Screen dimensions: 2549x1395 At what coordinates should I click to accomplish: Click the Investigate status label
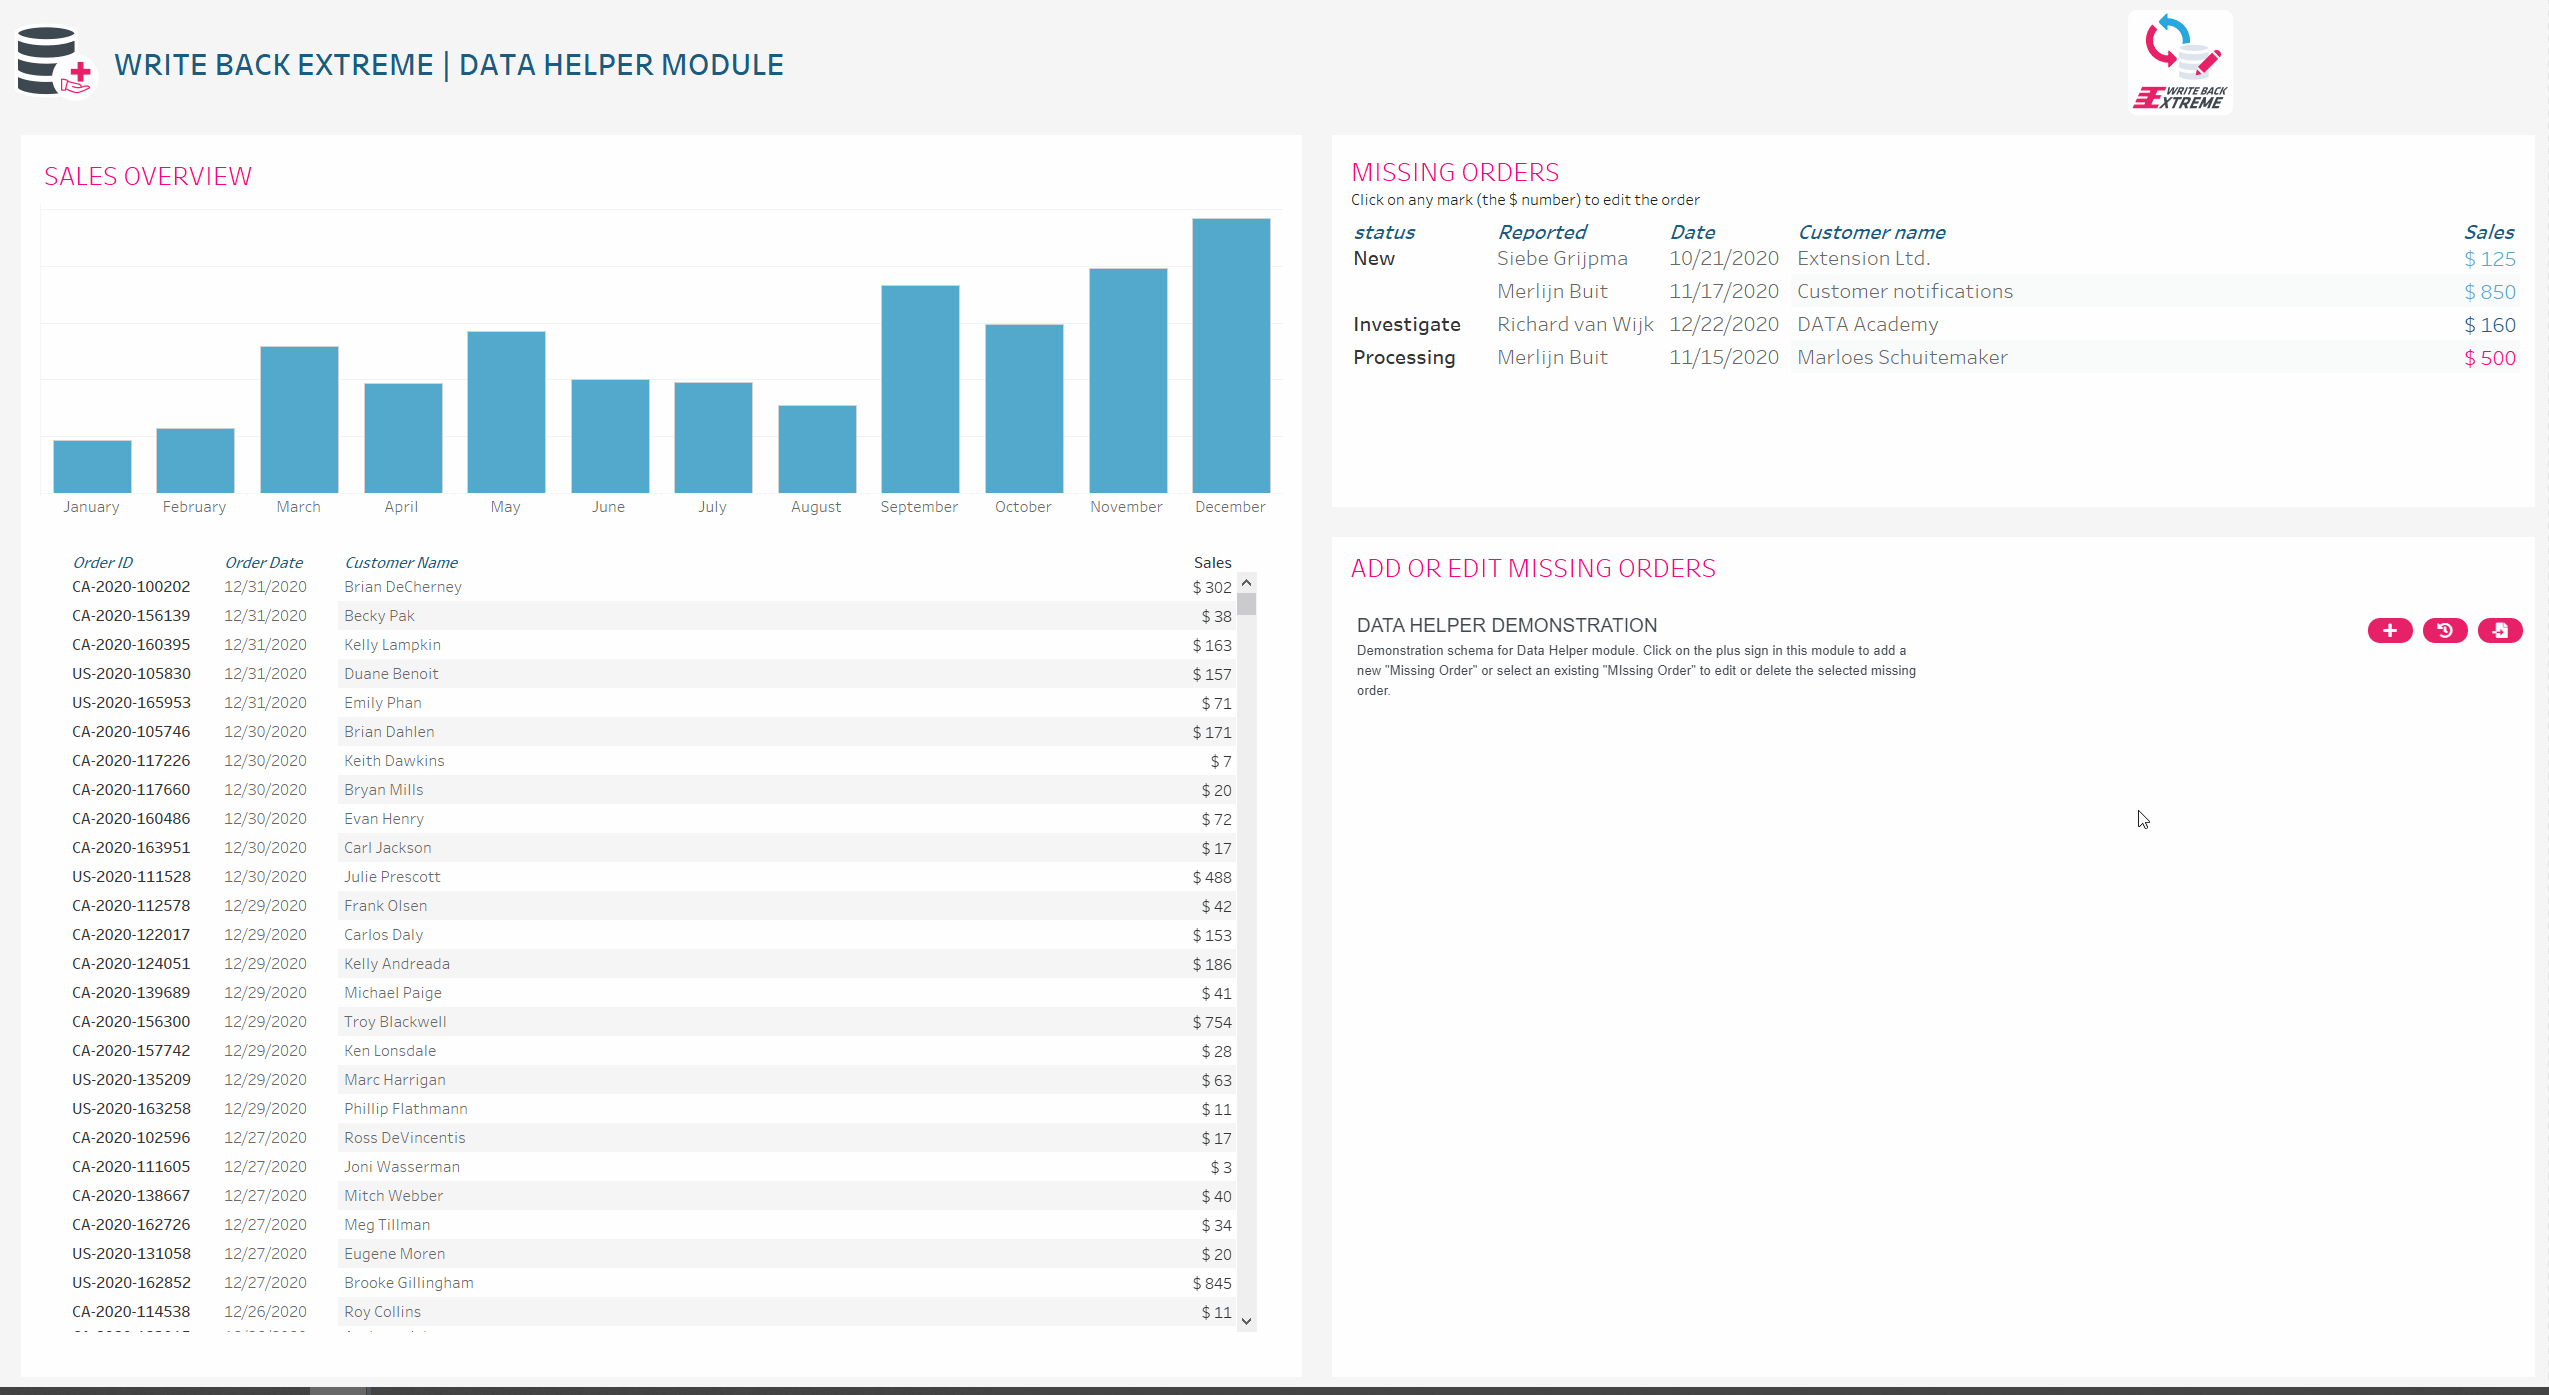click(1406, 324)
